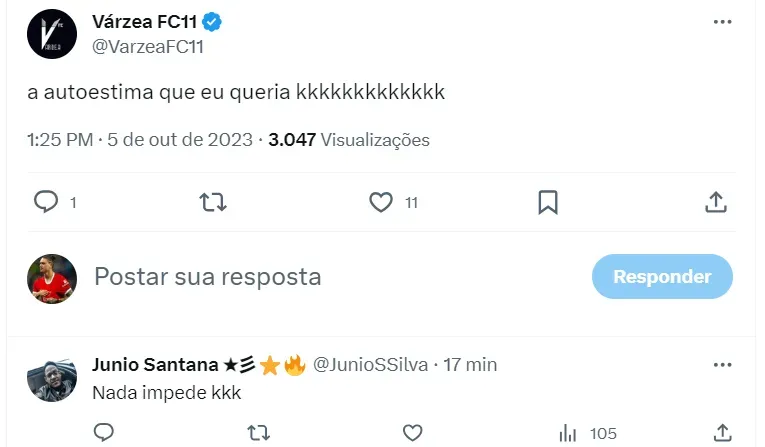
Task: Click your own avatar beside the reply box
Action: [x=51, y=277]
